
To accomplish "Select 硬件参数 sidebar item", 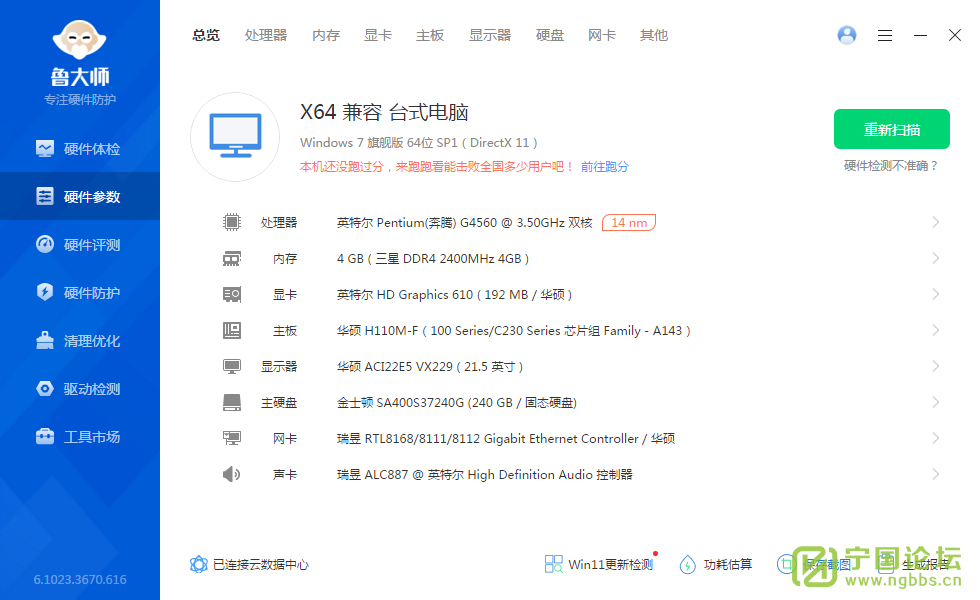I will [x=79, y=196].
